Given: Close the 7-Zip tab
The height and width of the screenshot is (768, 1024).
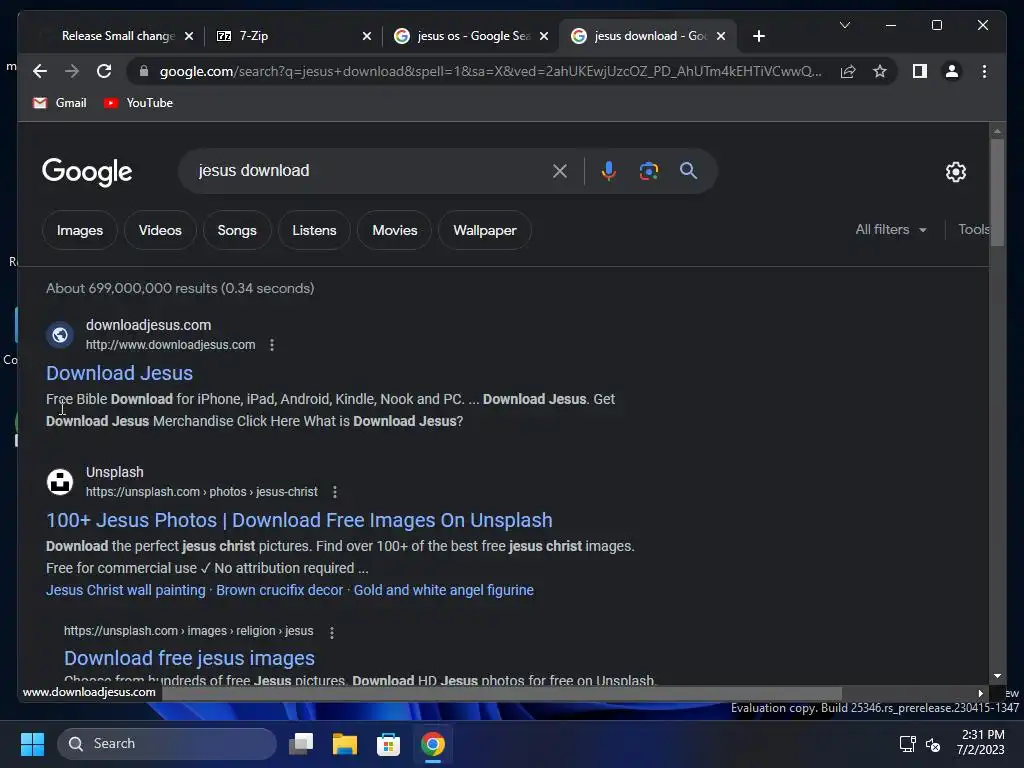Looking at the screenshot, I should click(x=366, y=36).
